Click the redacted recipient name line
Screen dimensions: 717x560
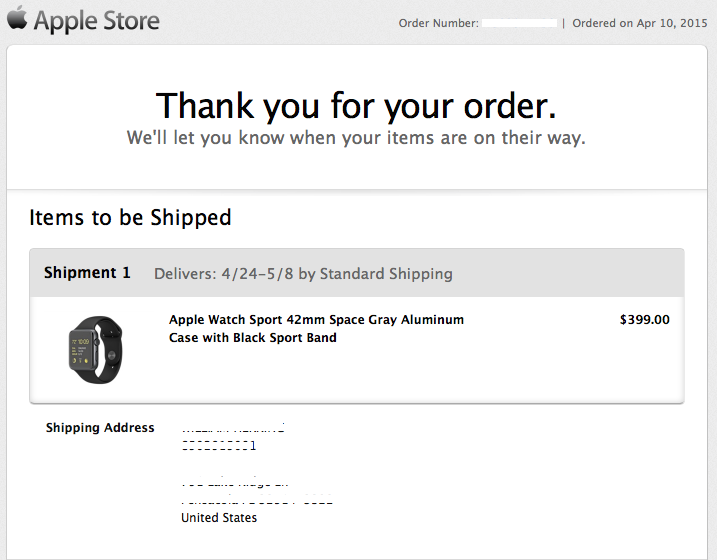[x=233, y=428]
